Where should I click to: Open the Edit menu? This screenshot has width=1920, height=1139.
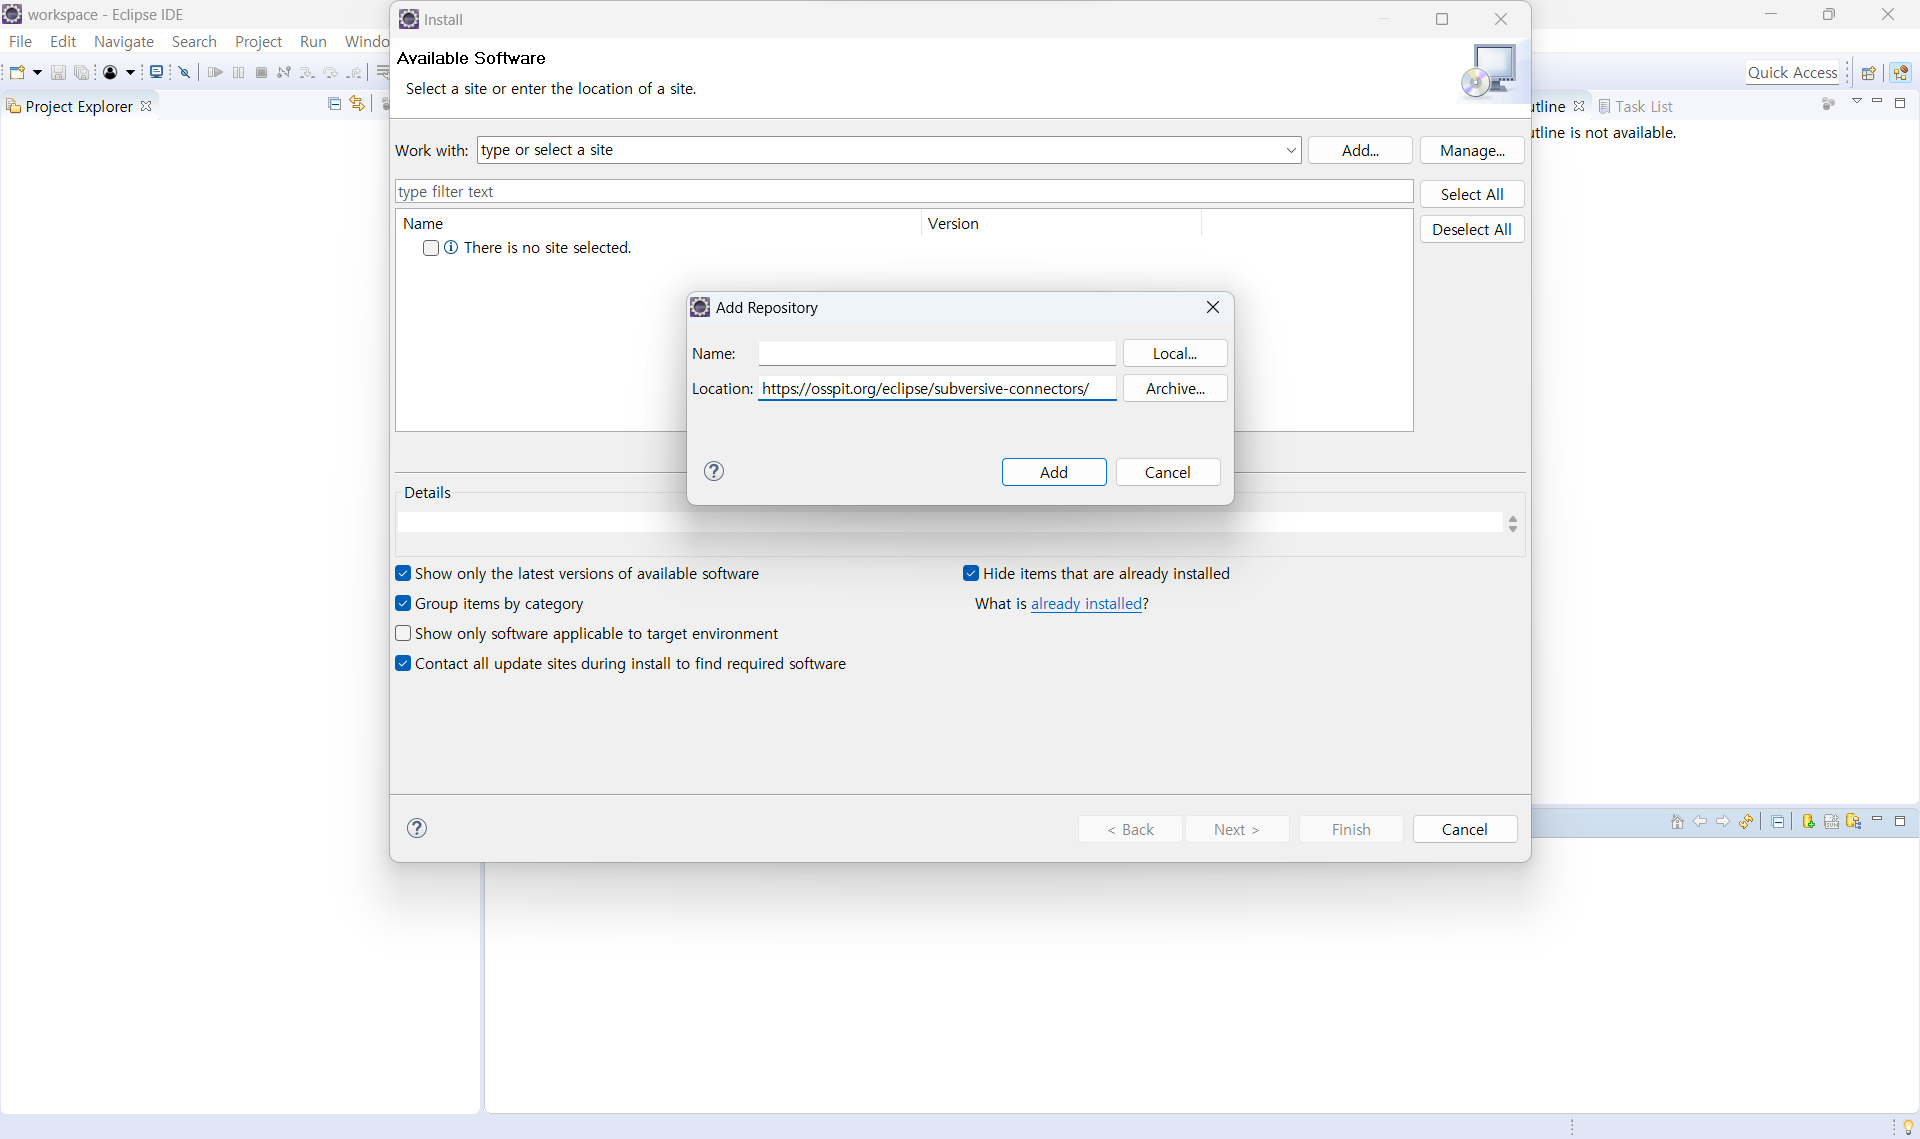[x=63, y=41]
